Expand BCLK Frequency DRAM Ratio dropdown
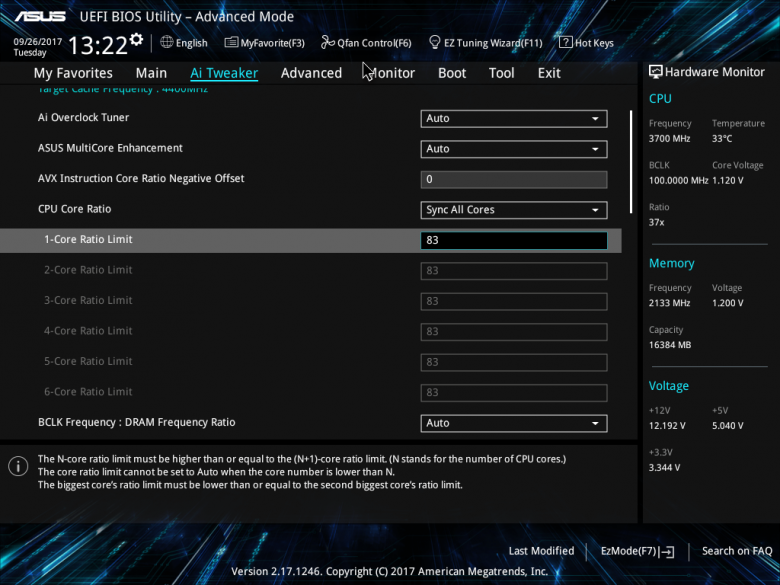The width and height of the screenshot is (780, 585). (x=514, y=423)
